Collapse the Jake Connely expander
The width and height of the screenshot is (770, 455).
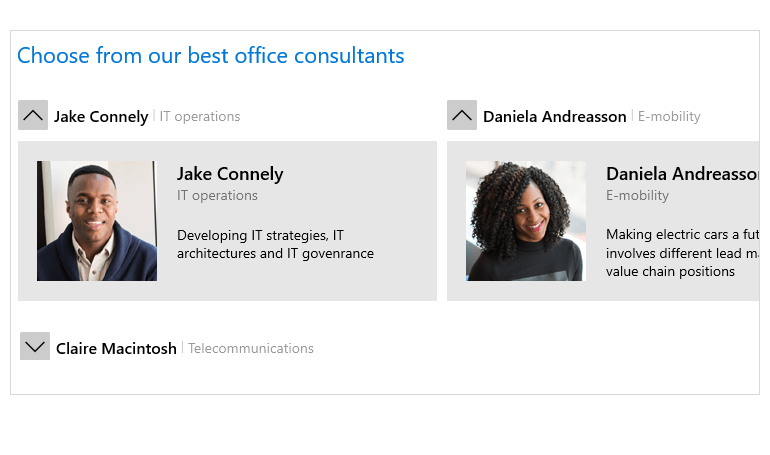pos(33,115)
